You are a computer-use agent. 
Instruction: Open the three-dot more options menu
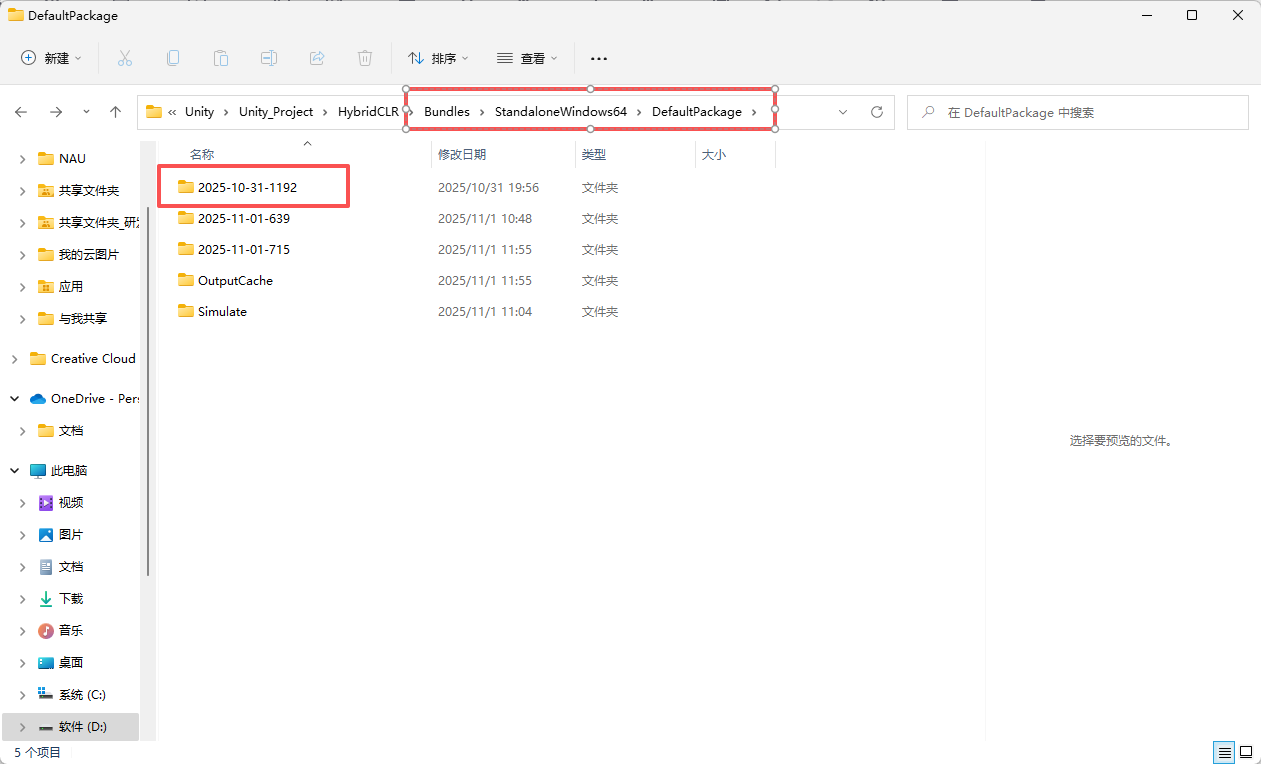point(599,59)
